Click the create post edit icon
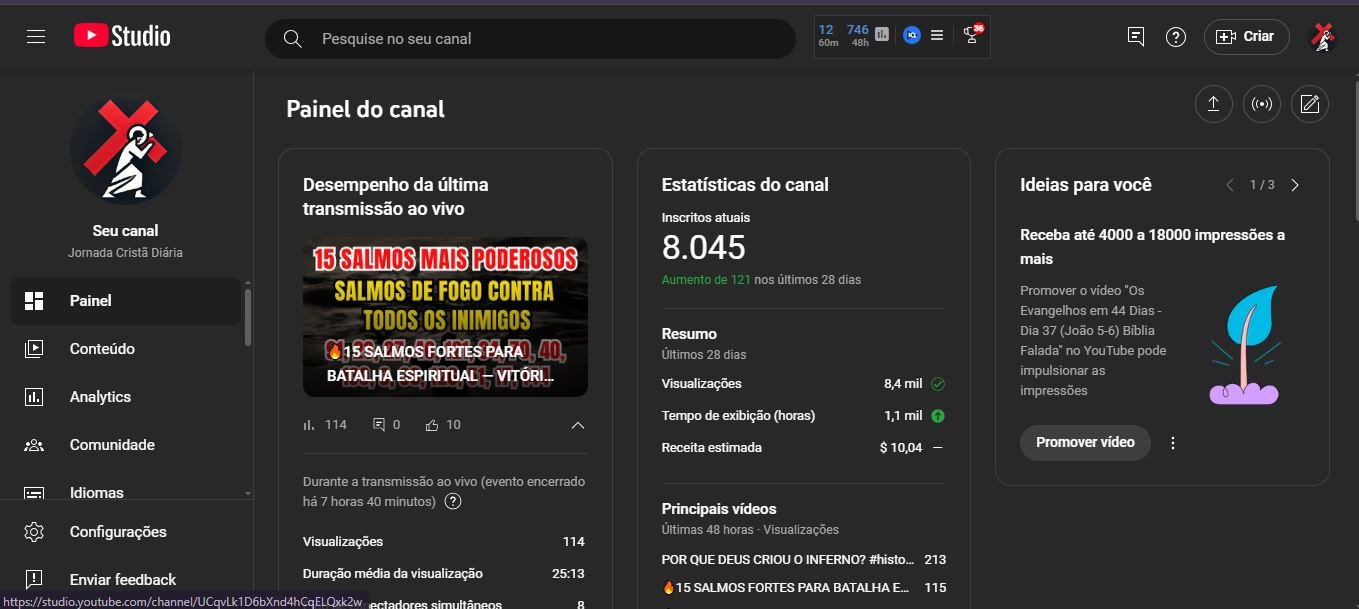This screenshot has width=1359, height=609. [x=1310, y=104]
